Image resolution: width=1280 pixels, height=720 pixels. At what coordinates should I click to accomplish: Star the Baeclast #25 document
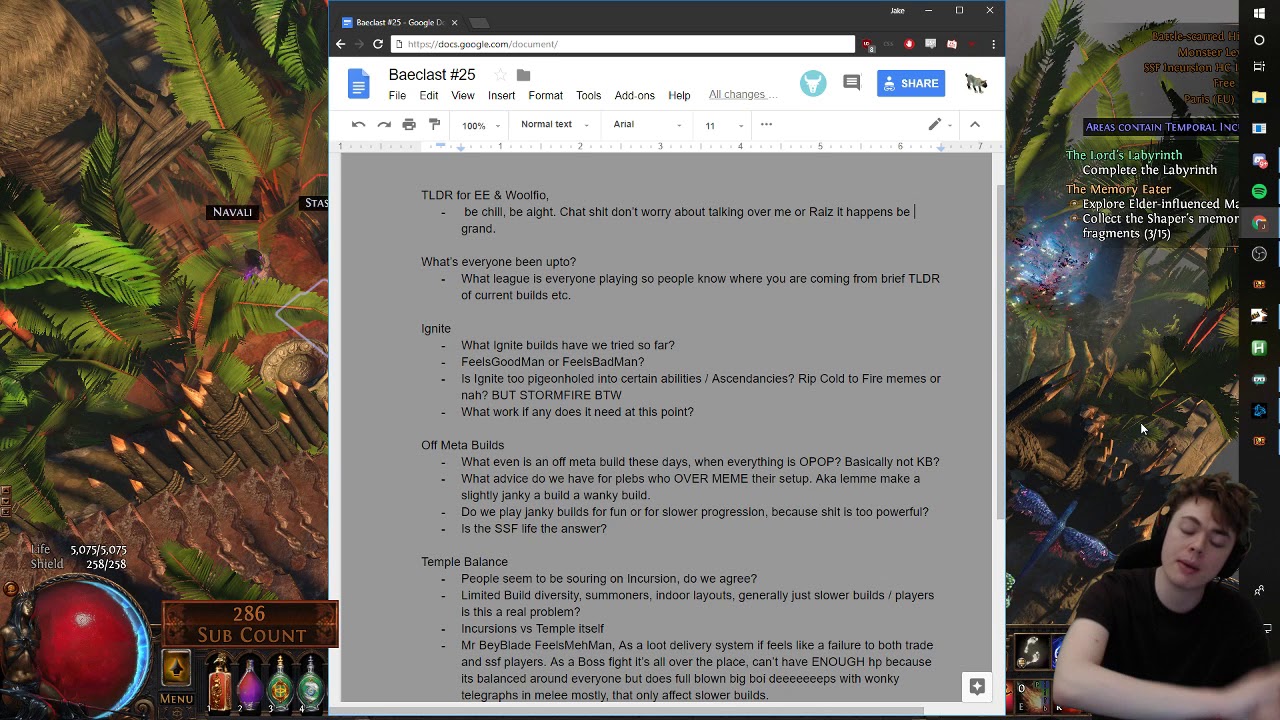coord(500,75)
